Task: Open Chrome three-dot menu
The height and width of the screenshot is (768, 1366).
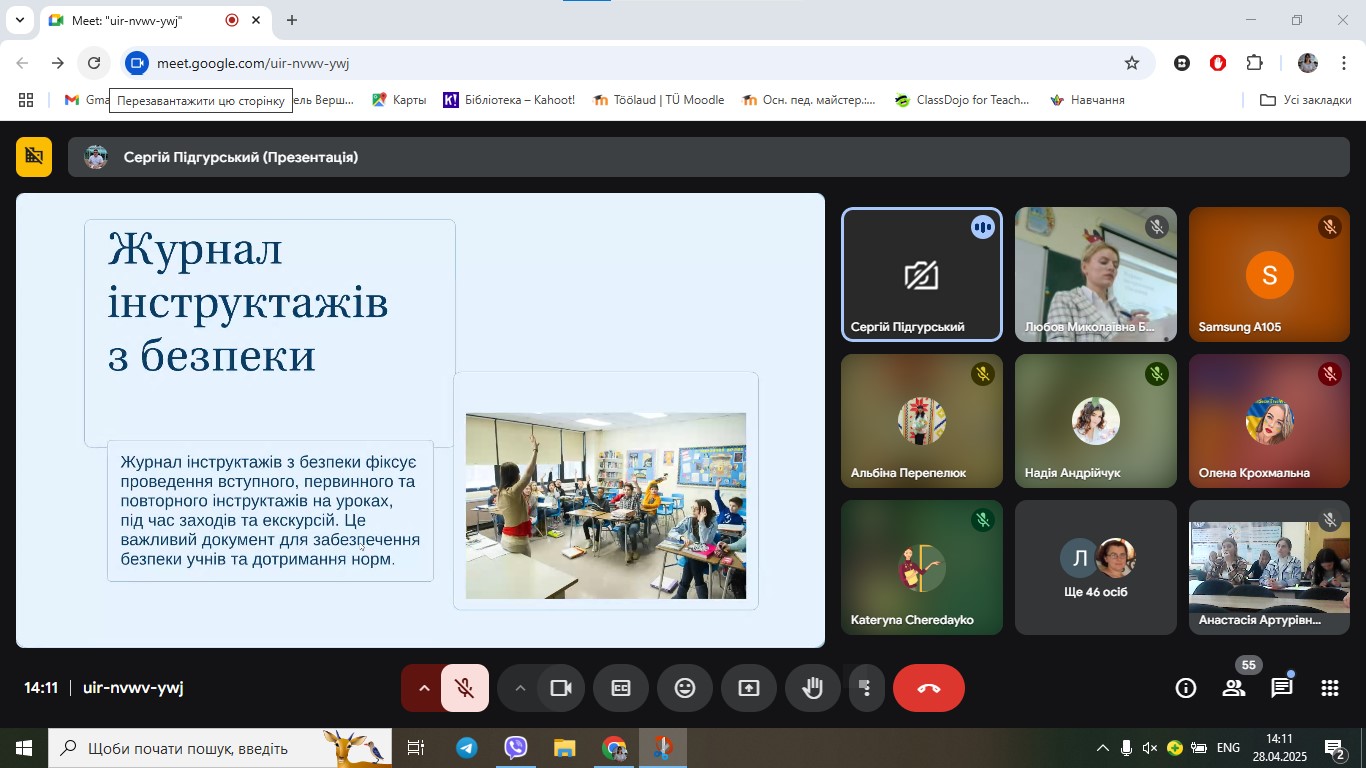Action: pos(1345,63)
